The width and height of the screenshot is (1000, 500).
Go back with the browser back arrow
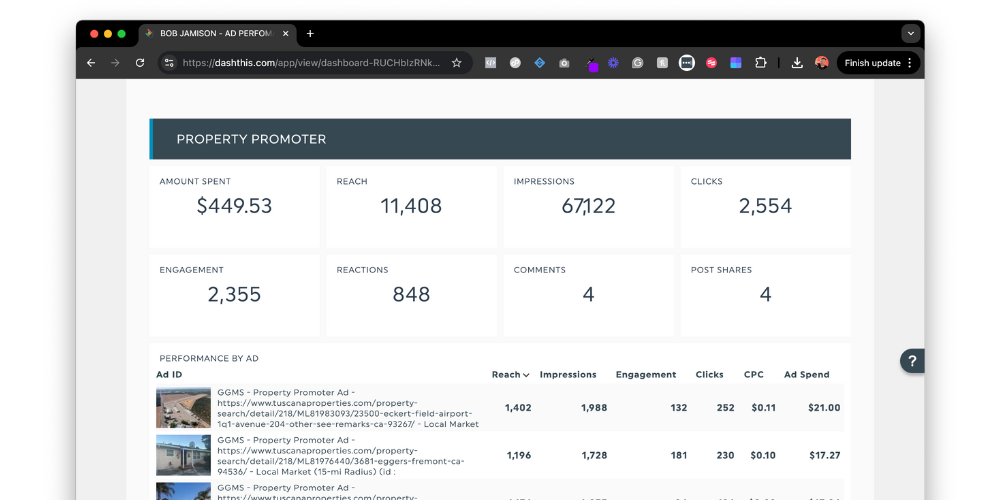point(91,63)
